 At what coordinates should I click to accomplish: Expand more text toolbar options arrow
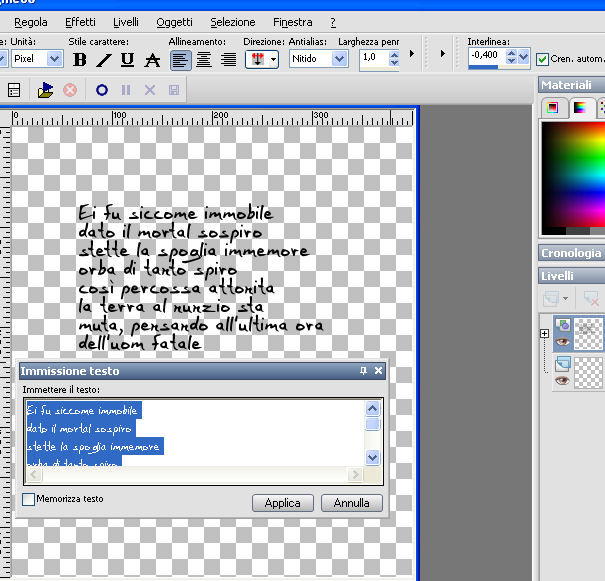click(x=412, y=53)
